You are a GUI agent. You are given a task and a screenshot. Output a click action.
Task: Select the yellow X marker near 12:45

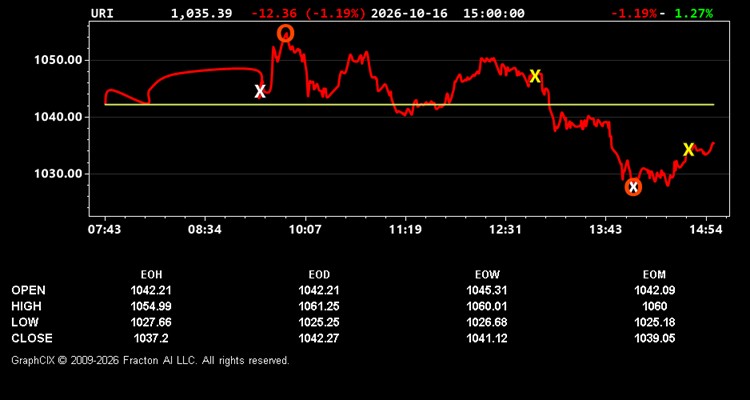click(x=535, y=76)
